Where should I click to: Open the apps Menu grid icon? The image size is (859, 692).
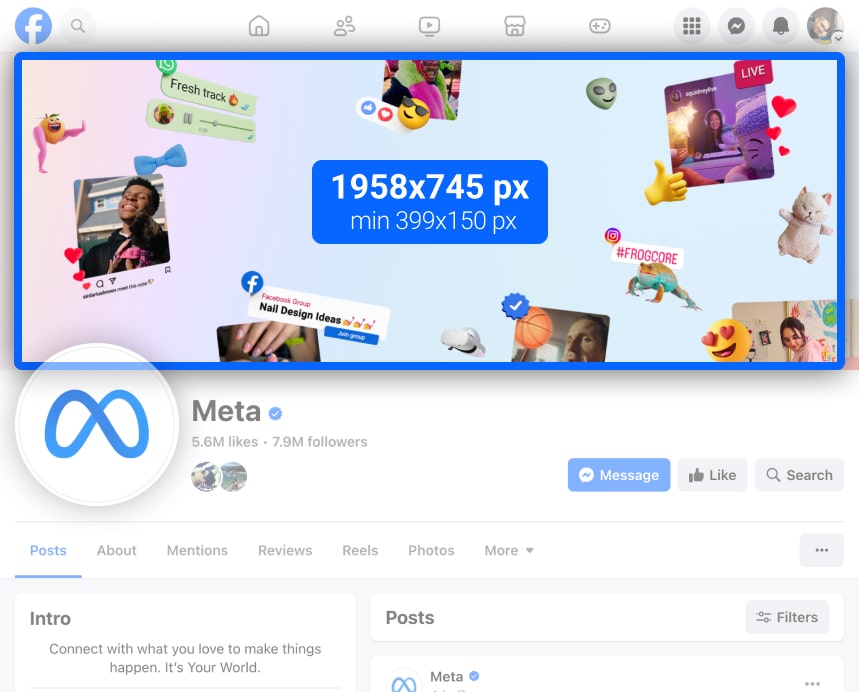point(691,26)
